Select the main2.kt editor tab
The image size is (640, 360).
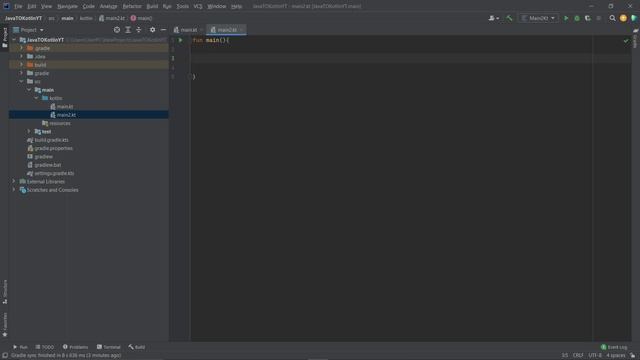(x=225, y=30)
